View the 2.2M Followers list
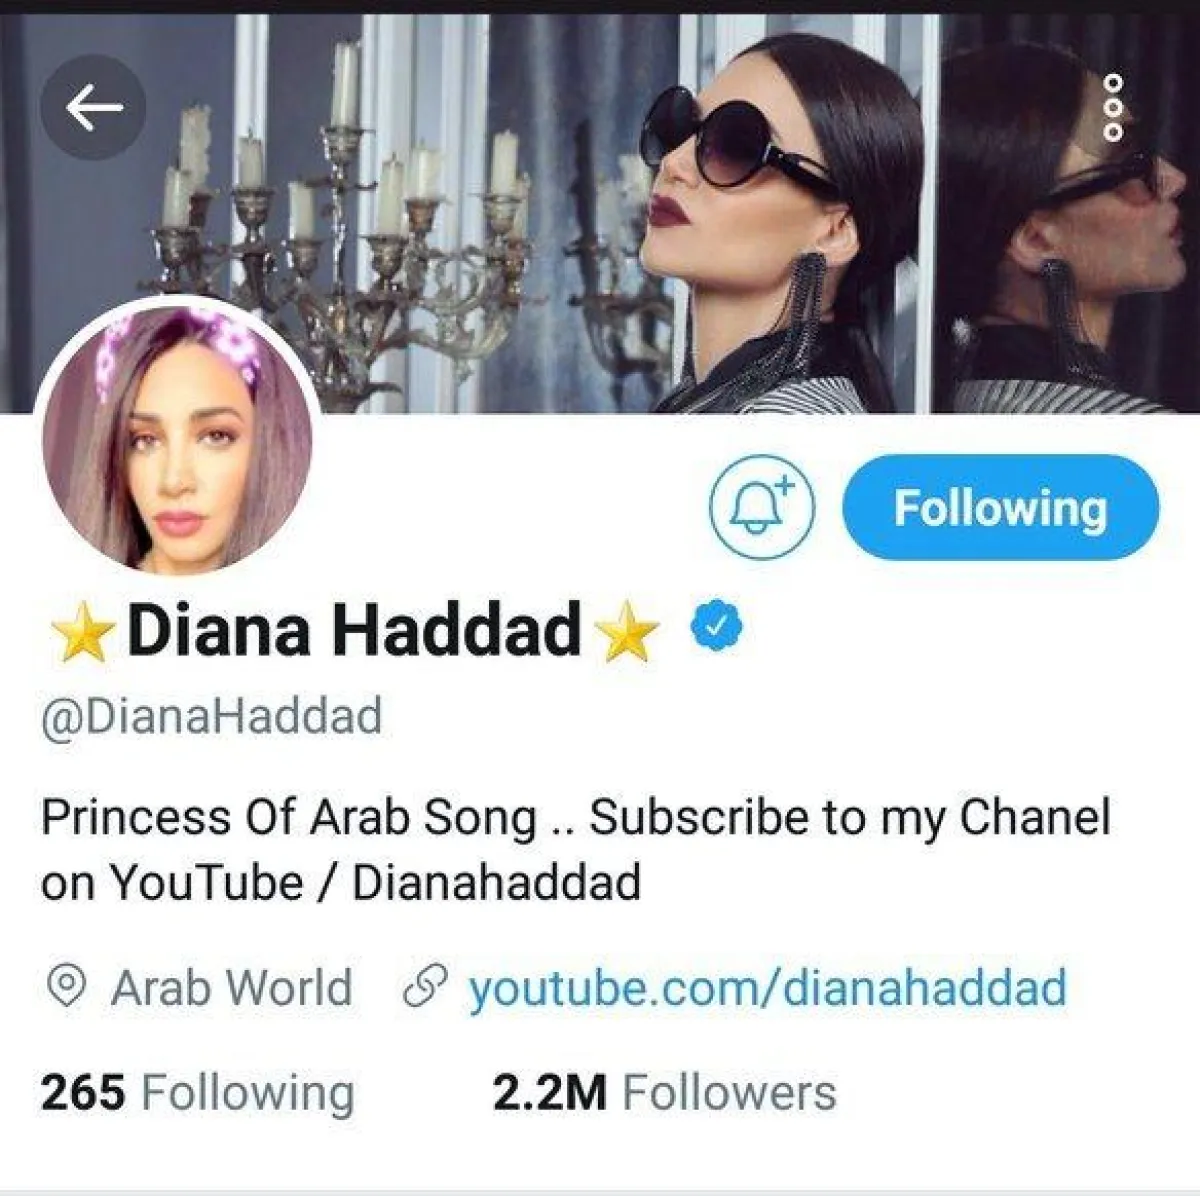This screenshot has width=1200, height=1196. click(x=664, y=1092)
